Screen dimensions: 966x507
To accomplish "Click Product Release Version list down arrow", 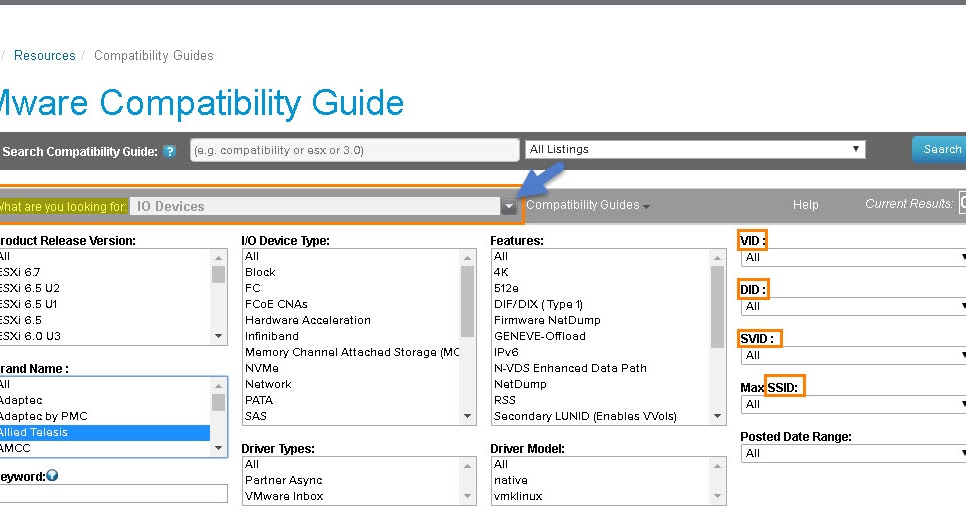I will pos(219,336).
